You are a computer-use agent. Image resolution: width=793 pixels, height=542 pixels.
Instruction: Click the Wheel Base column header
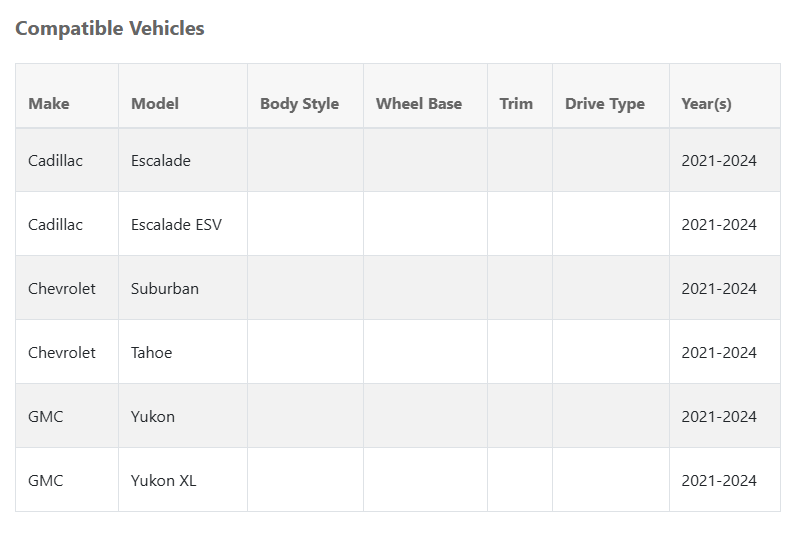(x=419, y=103)
